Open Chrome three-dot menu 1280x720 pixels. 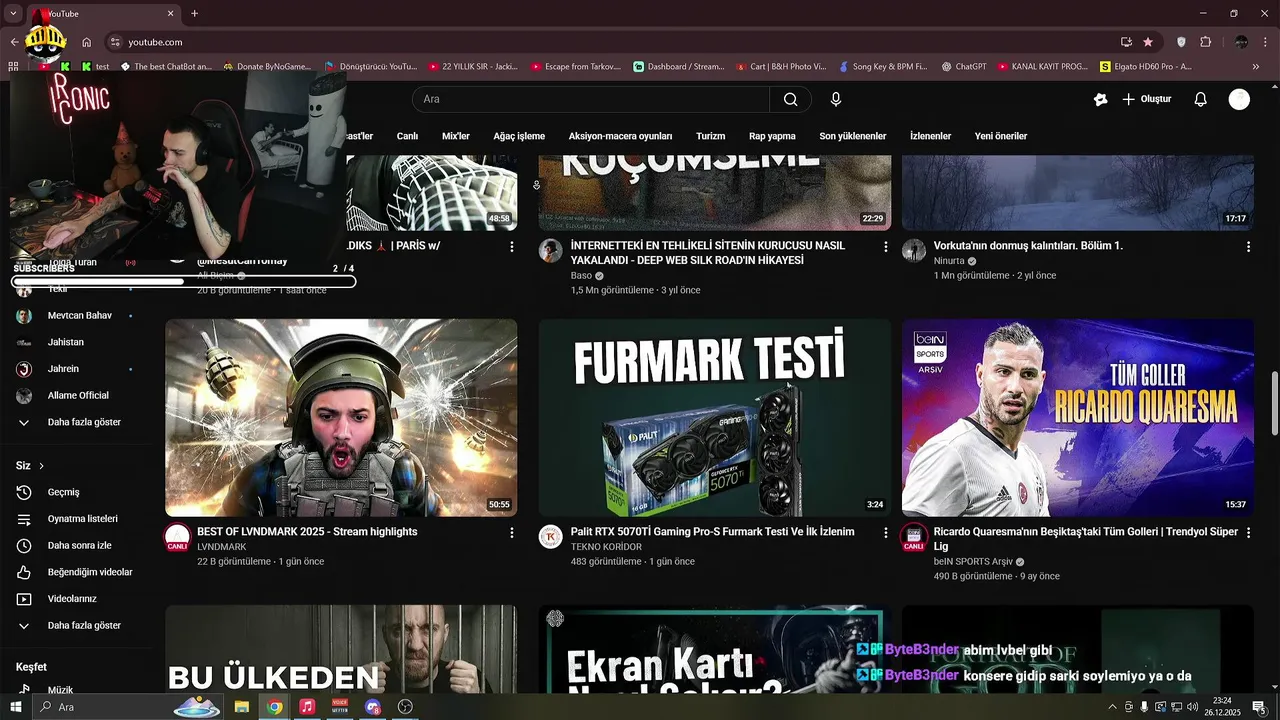tap(1265, 42)
